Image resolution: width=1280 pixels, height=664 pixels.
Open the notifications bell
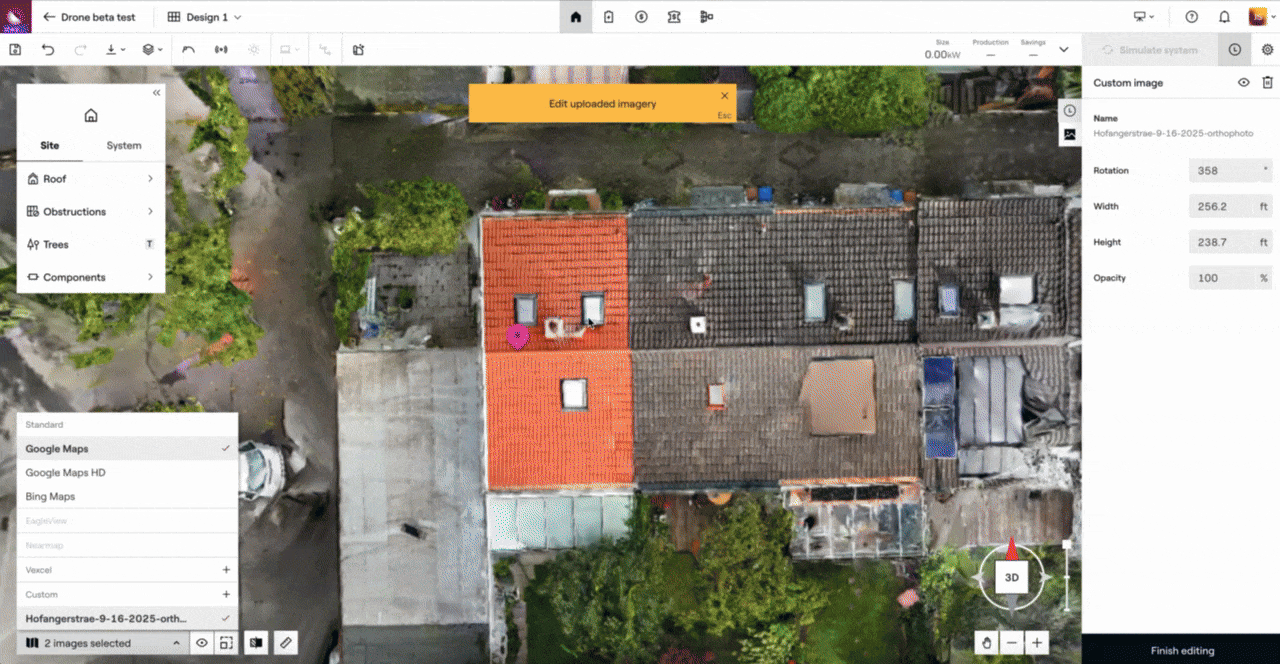click(1224, 17)
